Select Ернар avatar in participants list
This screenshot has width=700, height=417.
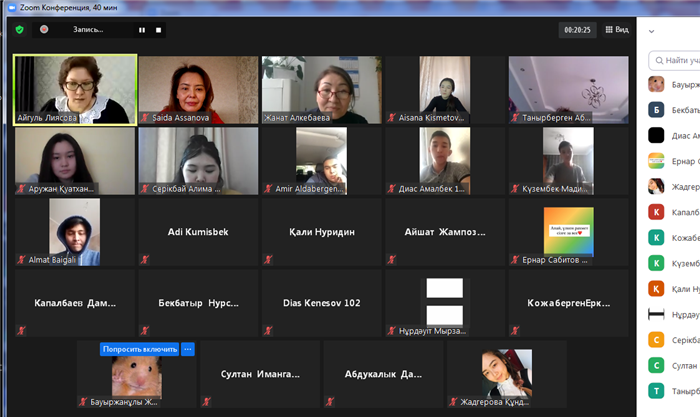pos(657,161)
